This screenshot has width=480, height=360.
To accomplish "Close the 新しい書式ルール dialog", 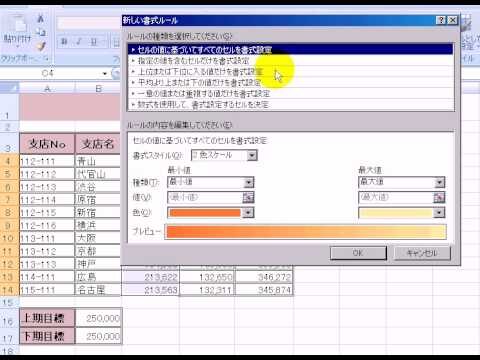I will (x=452, y=20).
